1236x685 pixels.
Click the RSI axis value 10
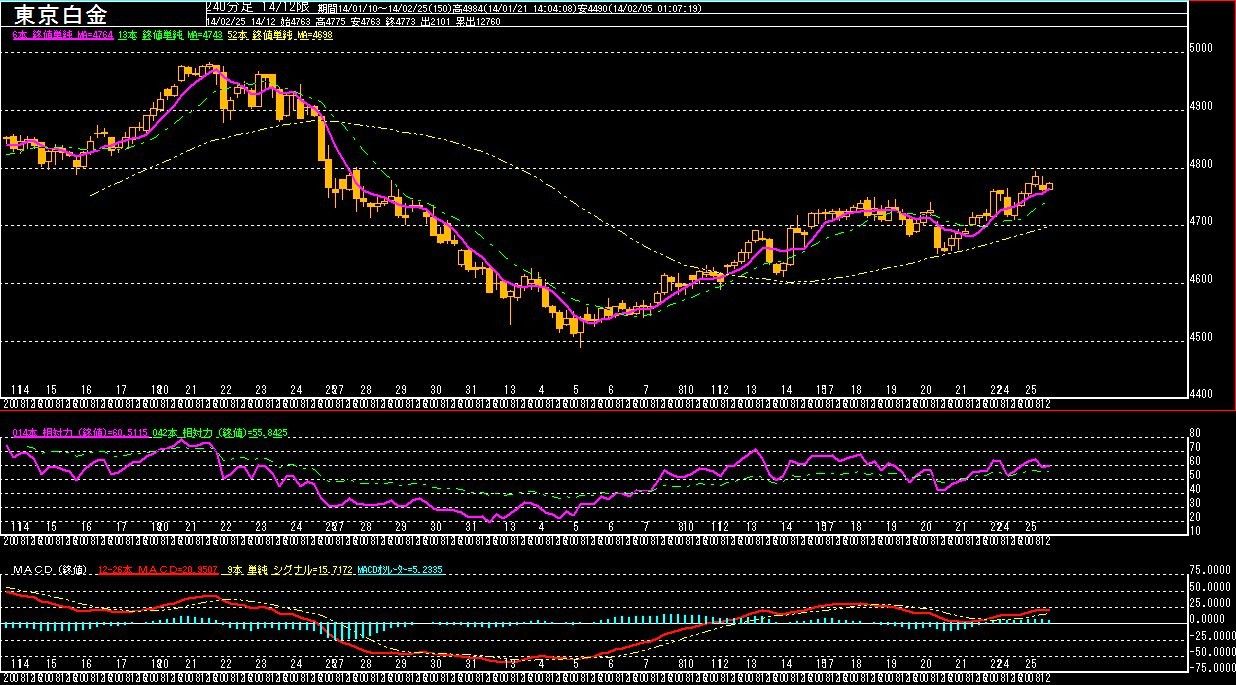1197,529
